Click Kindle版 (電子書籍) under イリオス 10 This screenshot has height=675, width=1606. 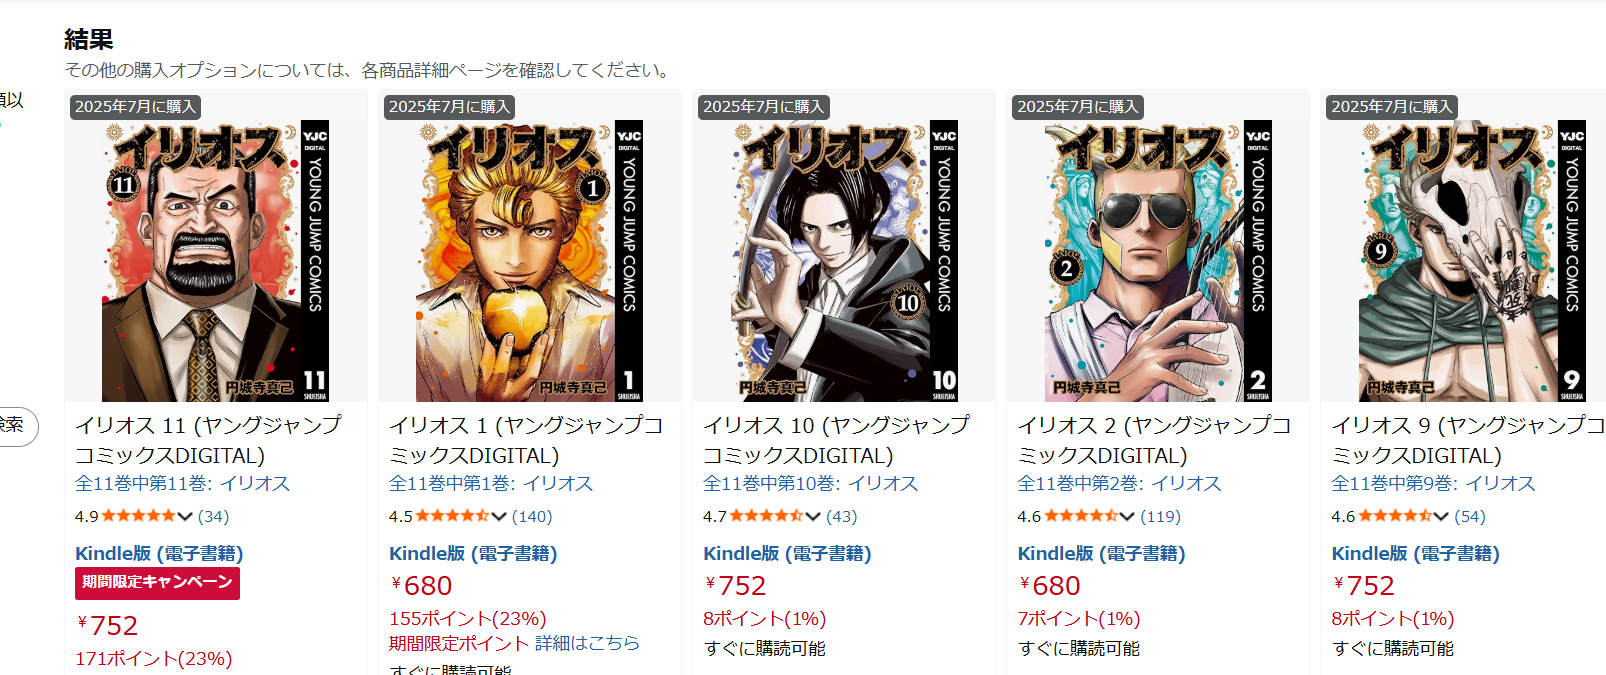pyautogui.click(x=787, y=554)
